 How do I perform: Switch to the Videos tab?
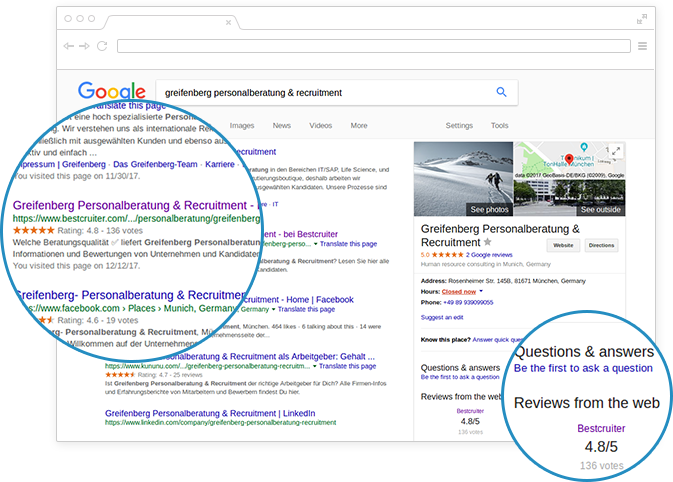[x=321, y=125]
